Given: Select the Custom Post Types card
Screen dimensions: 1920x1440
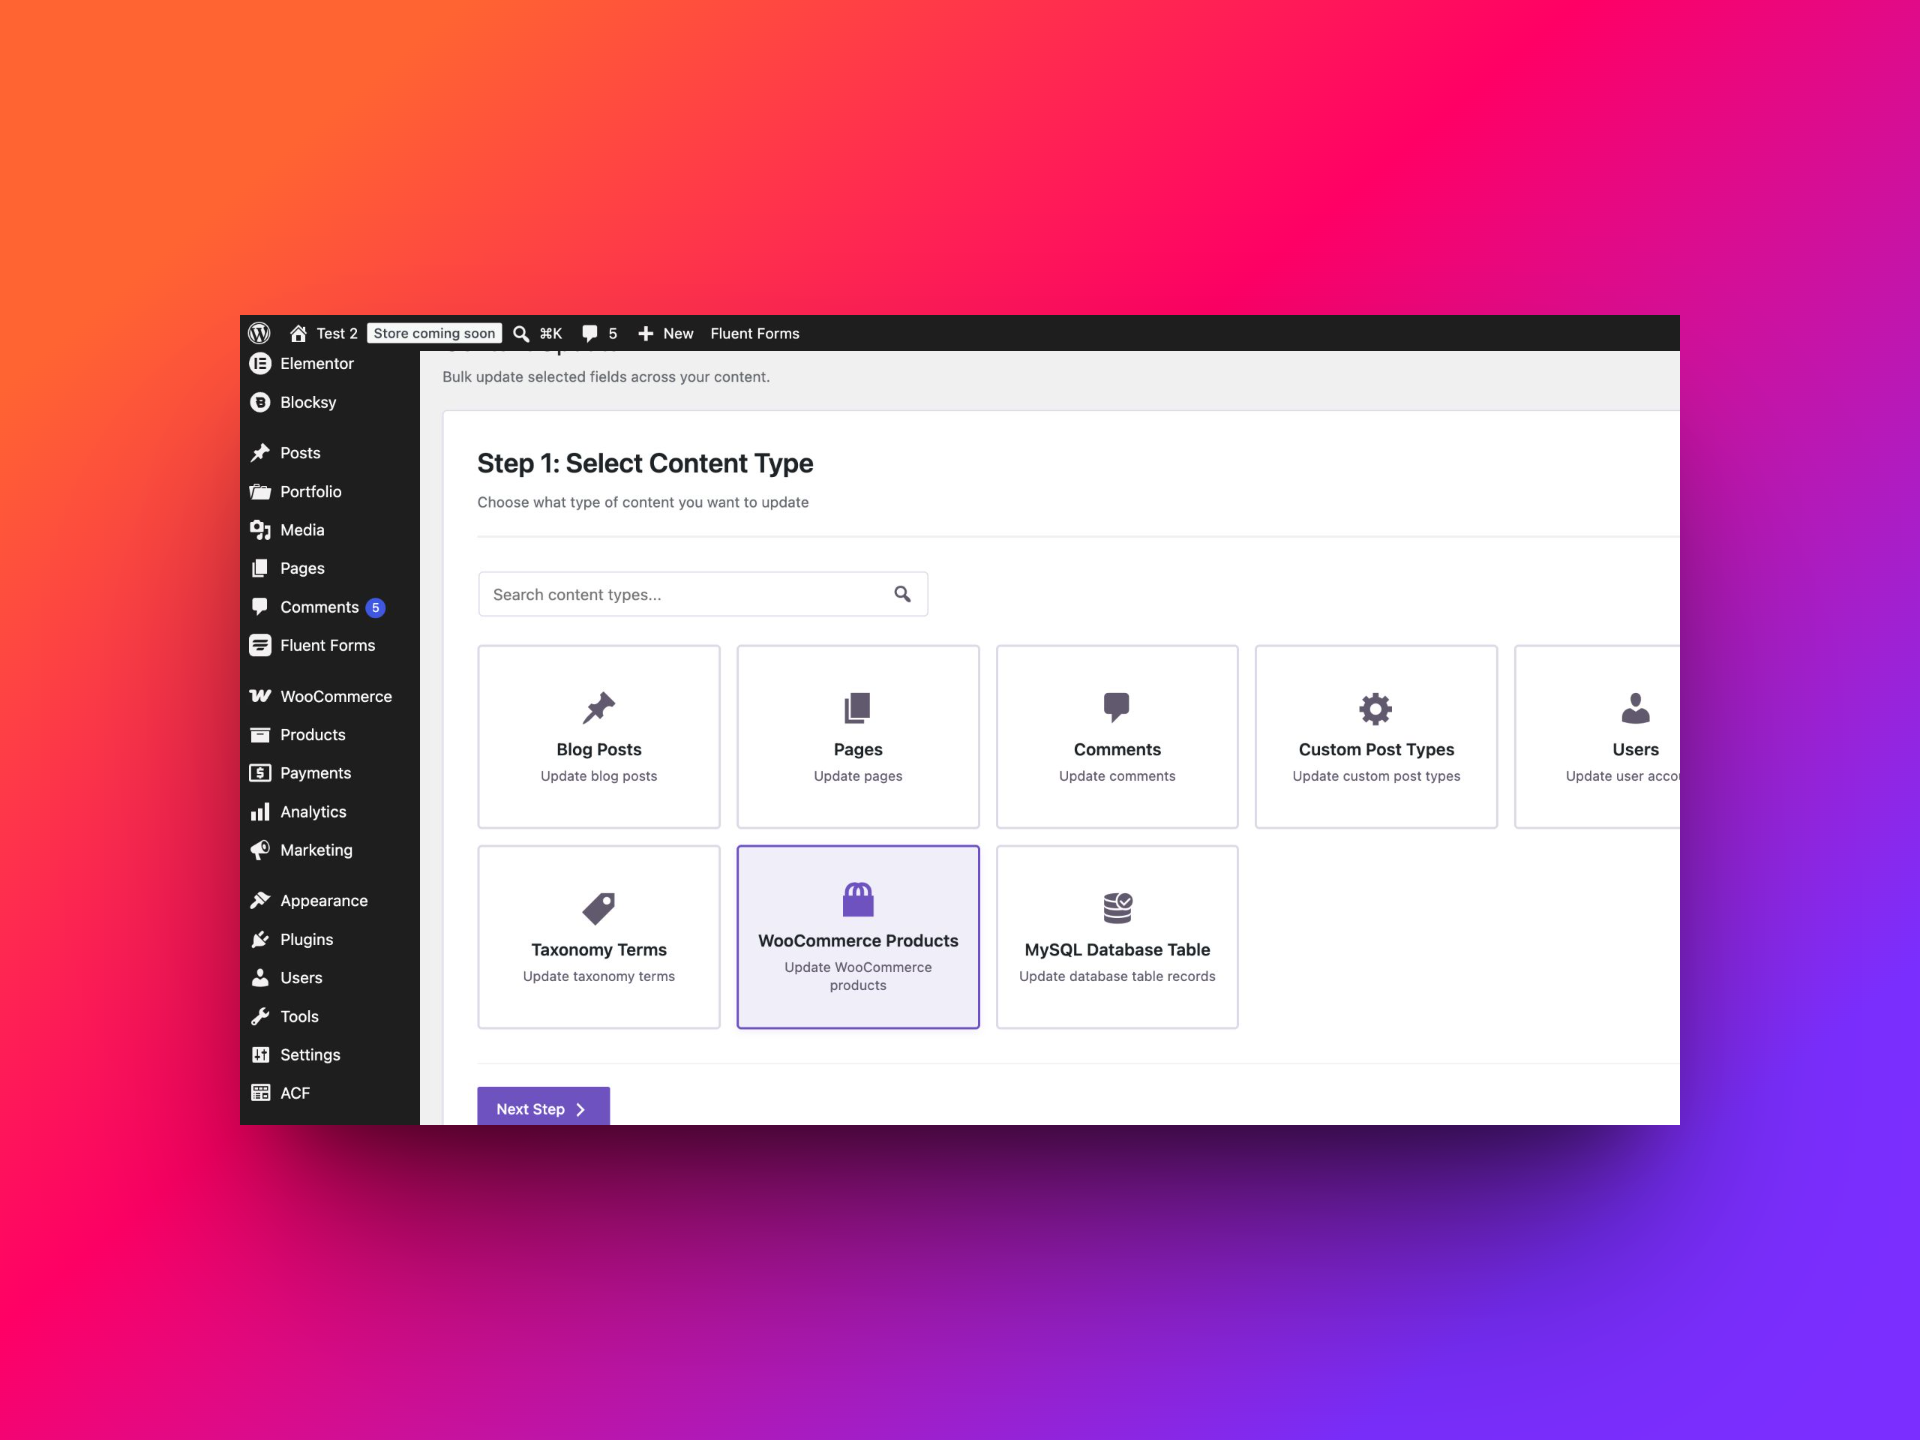Looking at the screenshot, I should click(x=1376, y=737).
